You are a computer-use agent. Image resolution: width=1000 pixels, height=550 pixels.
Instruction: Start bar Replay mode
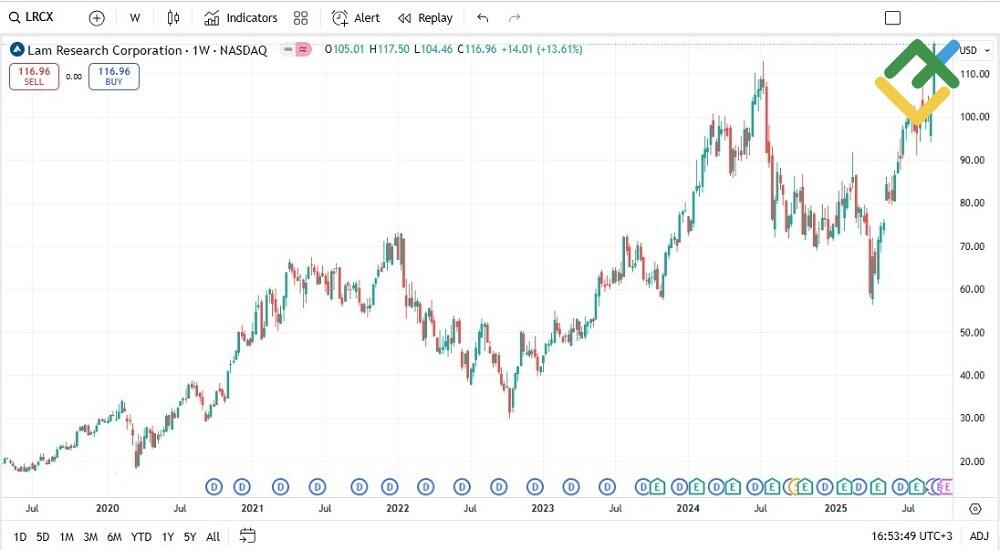(x=425, y=18)
